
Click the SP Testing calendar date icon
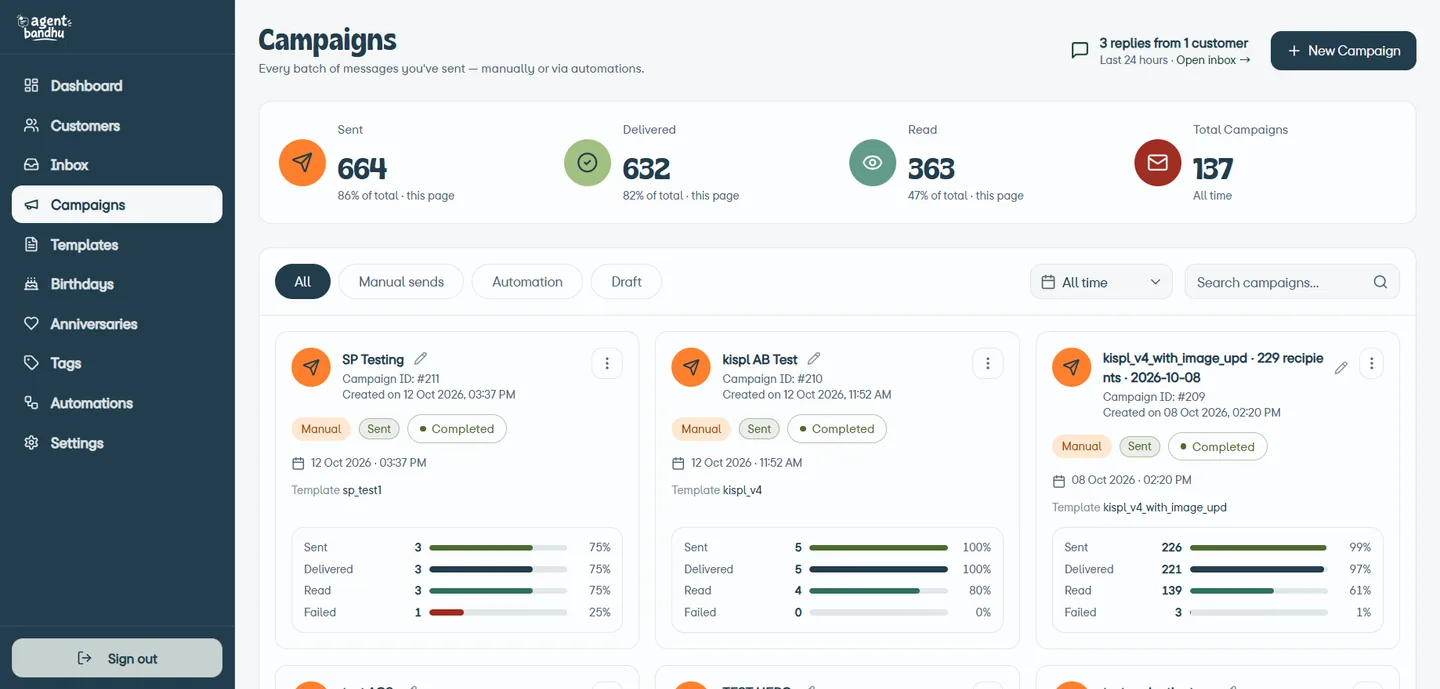pyautogui.click(x=298, y=463)
